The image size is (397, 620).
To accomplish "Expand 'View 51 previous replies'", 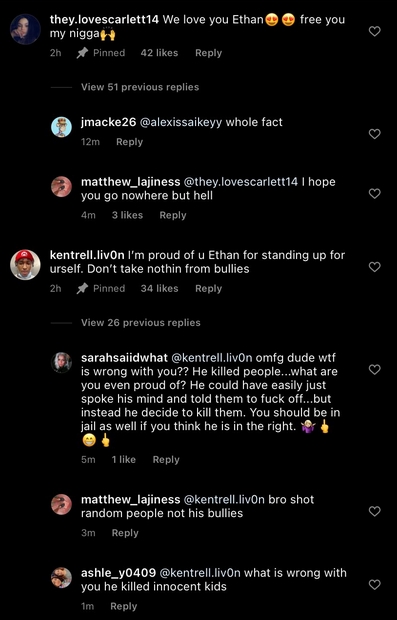I will point(140,87).
